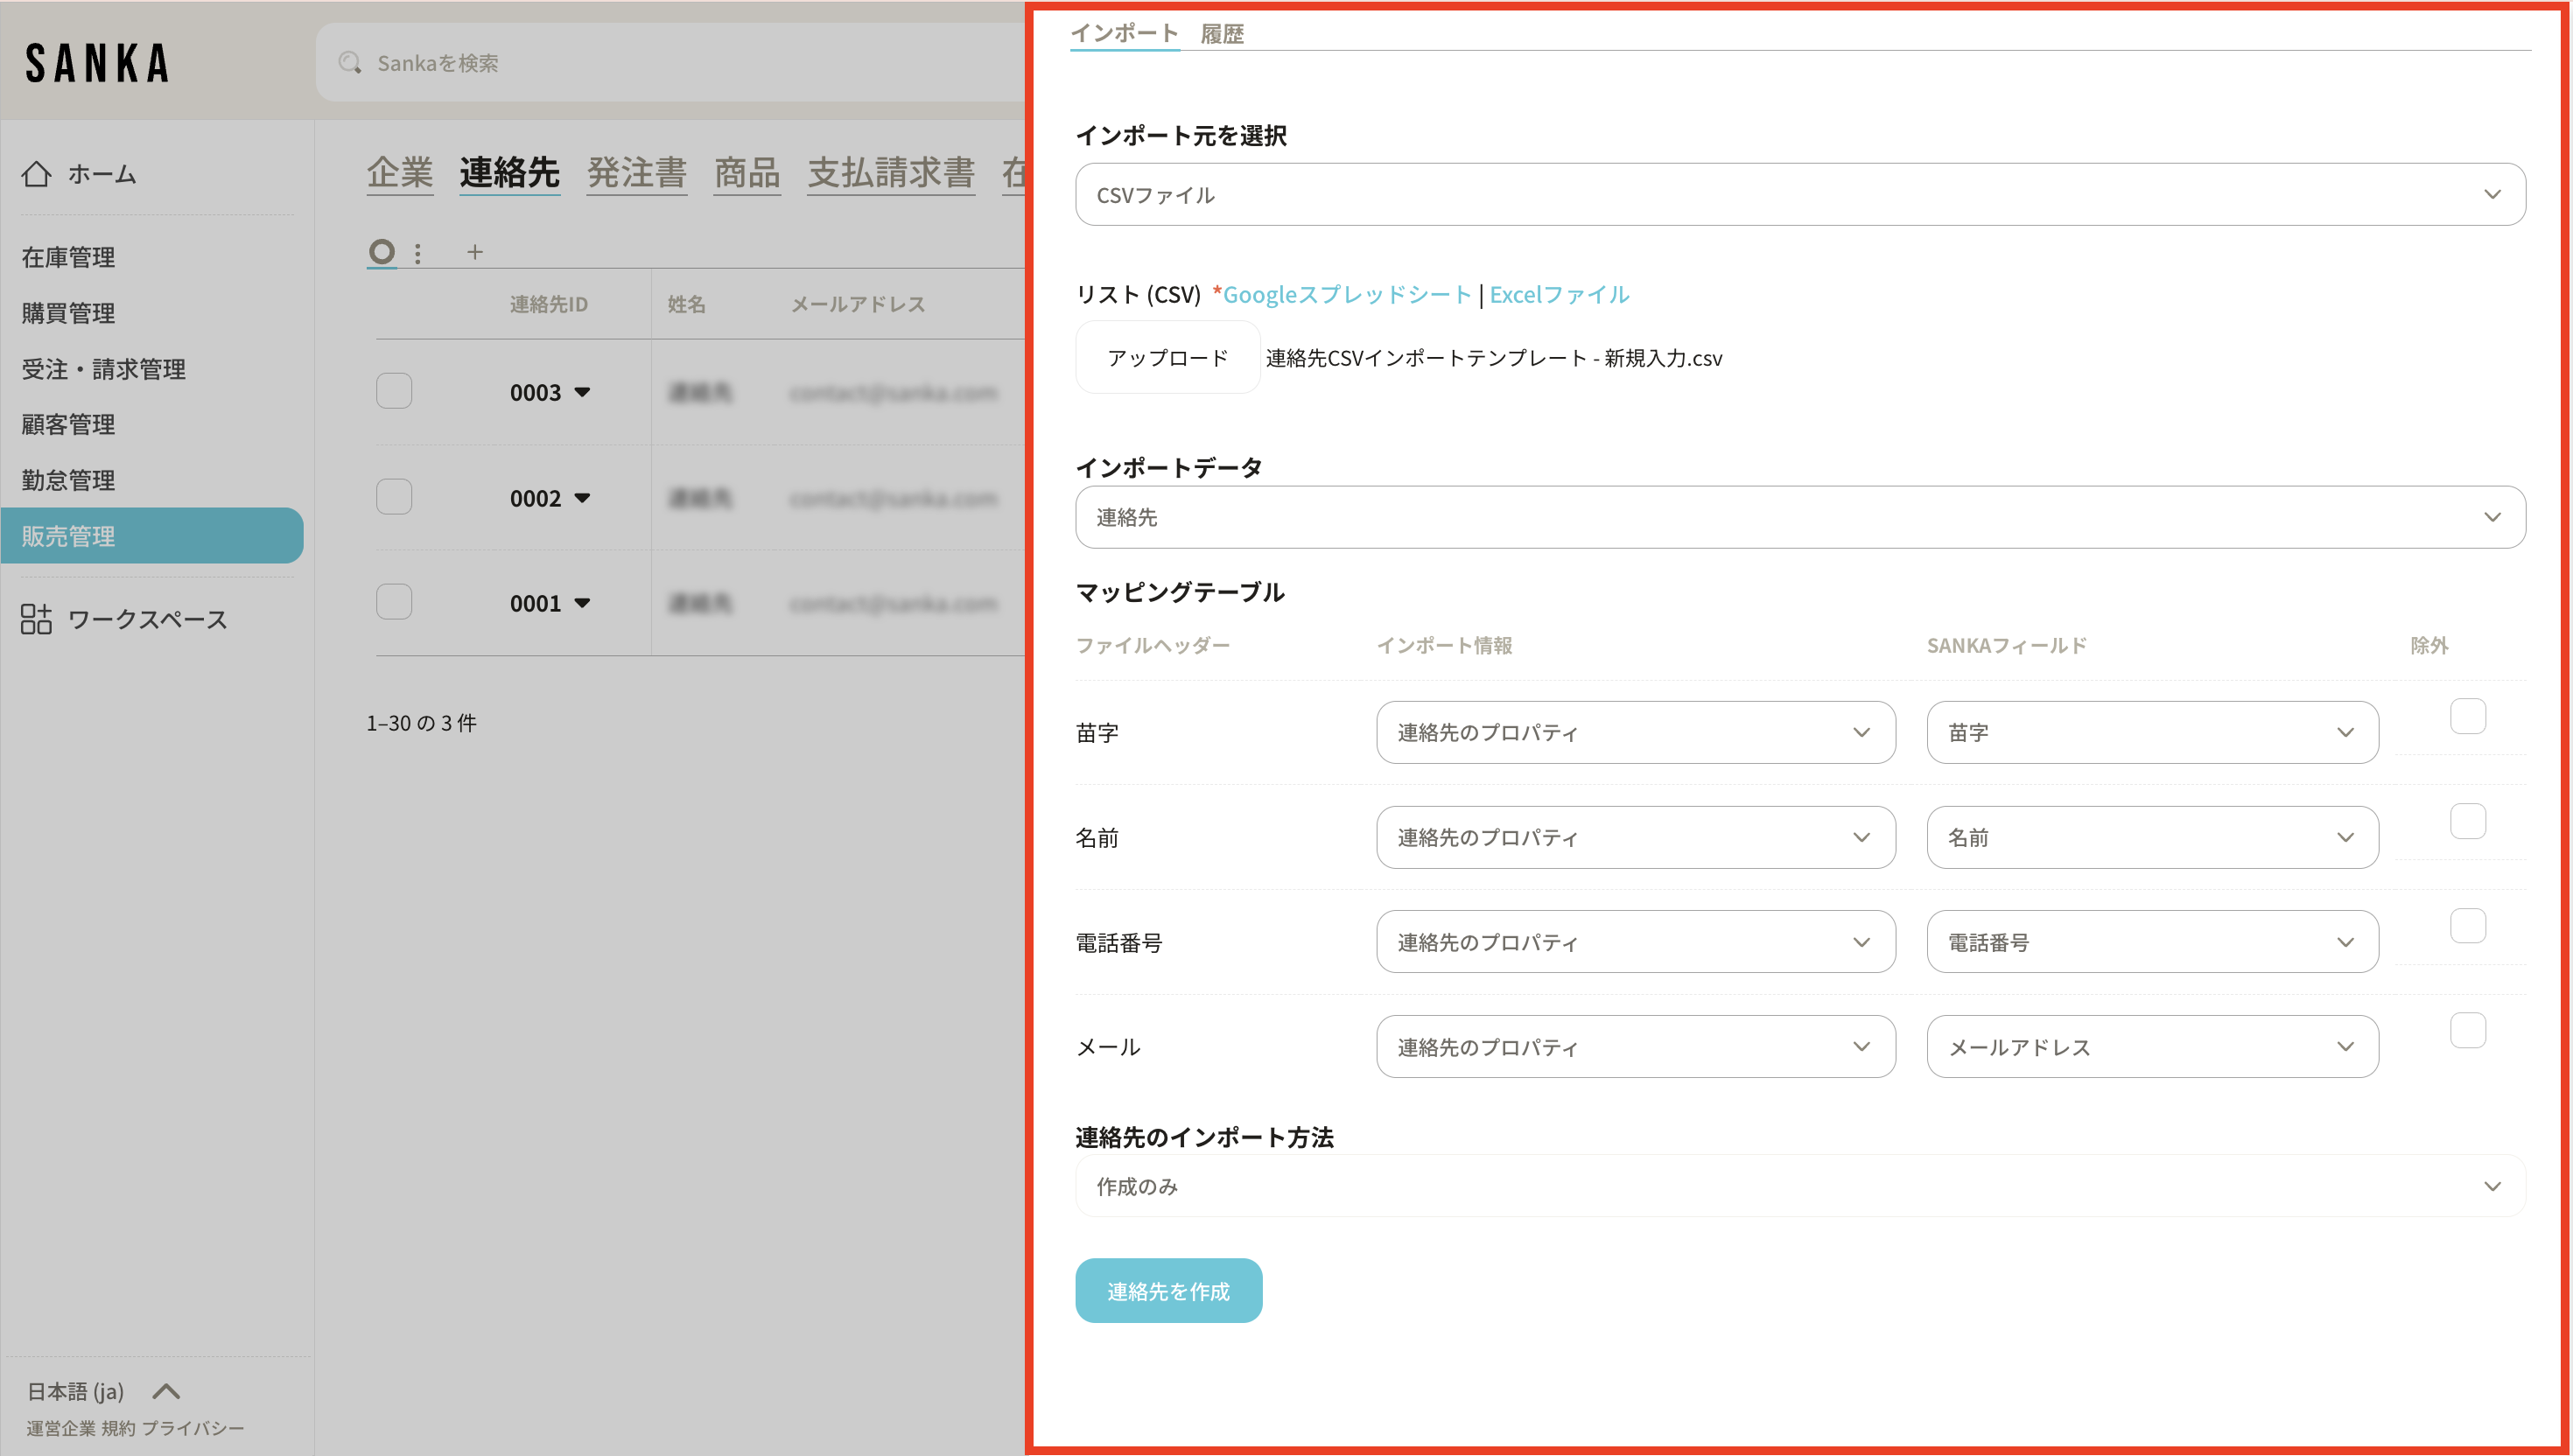The image size is (2573, 1456).
Task: Open the three-dot view options menu
Action: 418,253
